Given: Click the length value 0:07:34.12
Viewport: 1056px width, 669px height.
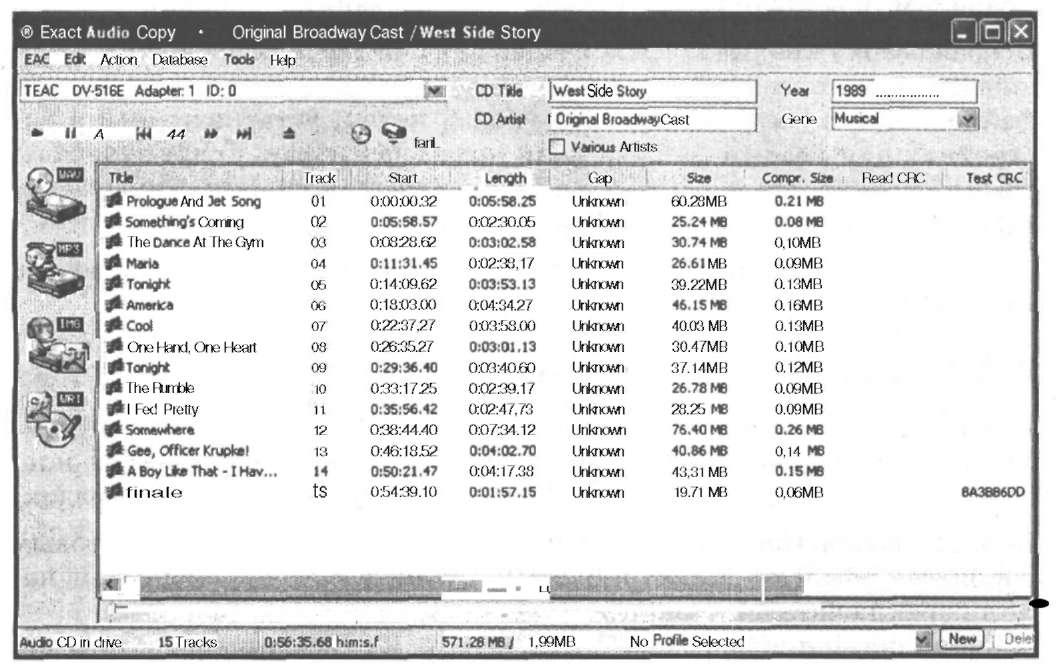Looking at the screenshot, I should [502, 429].
